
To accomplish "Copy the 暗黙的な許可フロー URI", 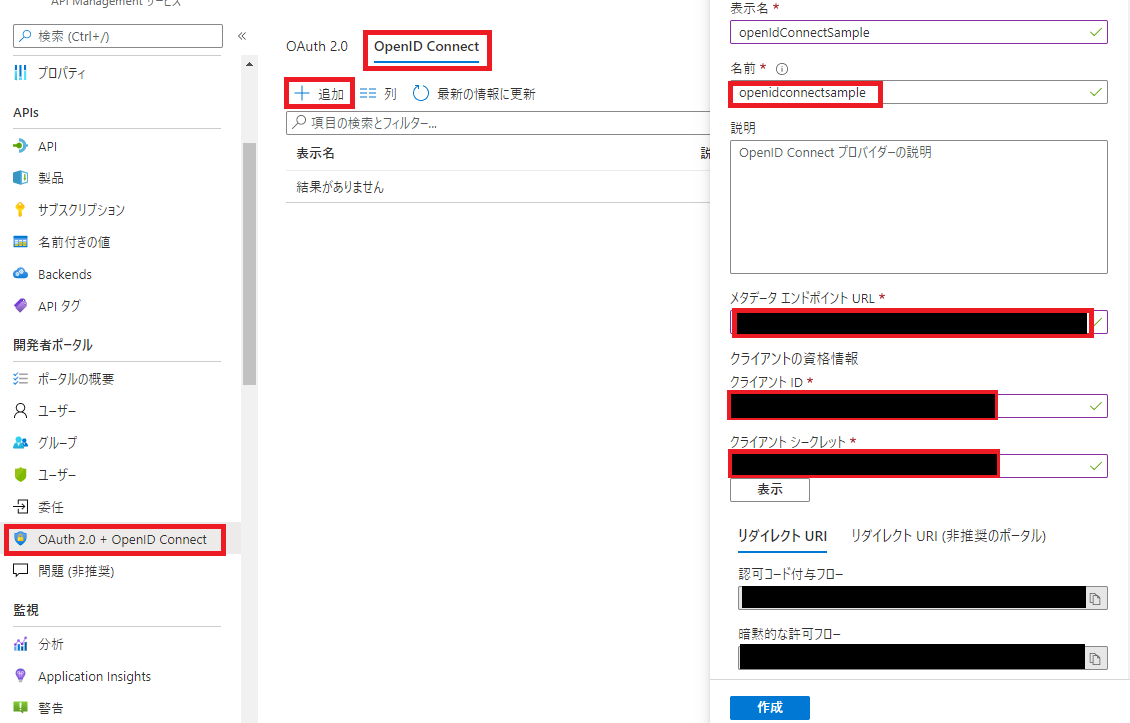I will point(1095,658).
